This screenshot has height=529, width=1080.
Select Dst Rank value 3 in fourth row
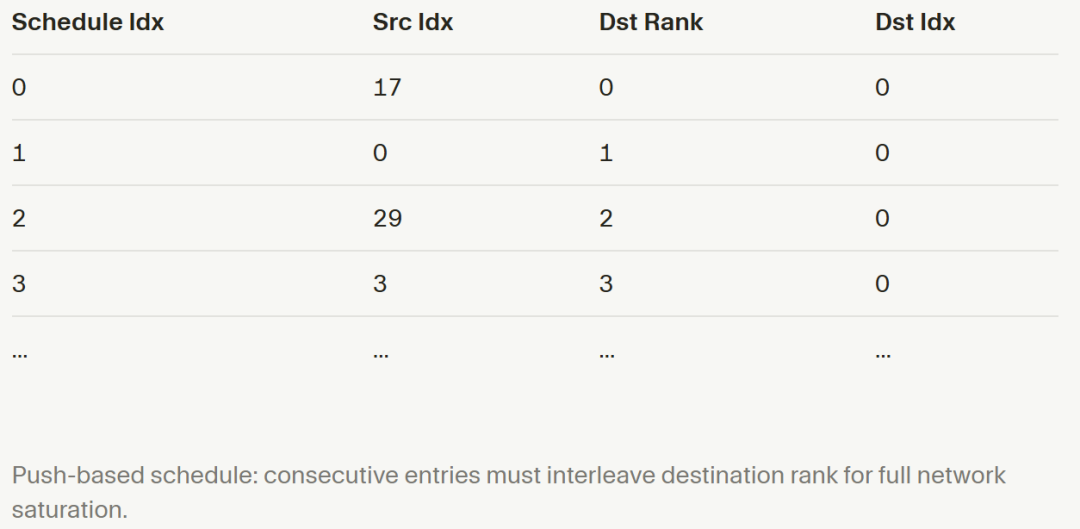(605, 284)
